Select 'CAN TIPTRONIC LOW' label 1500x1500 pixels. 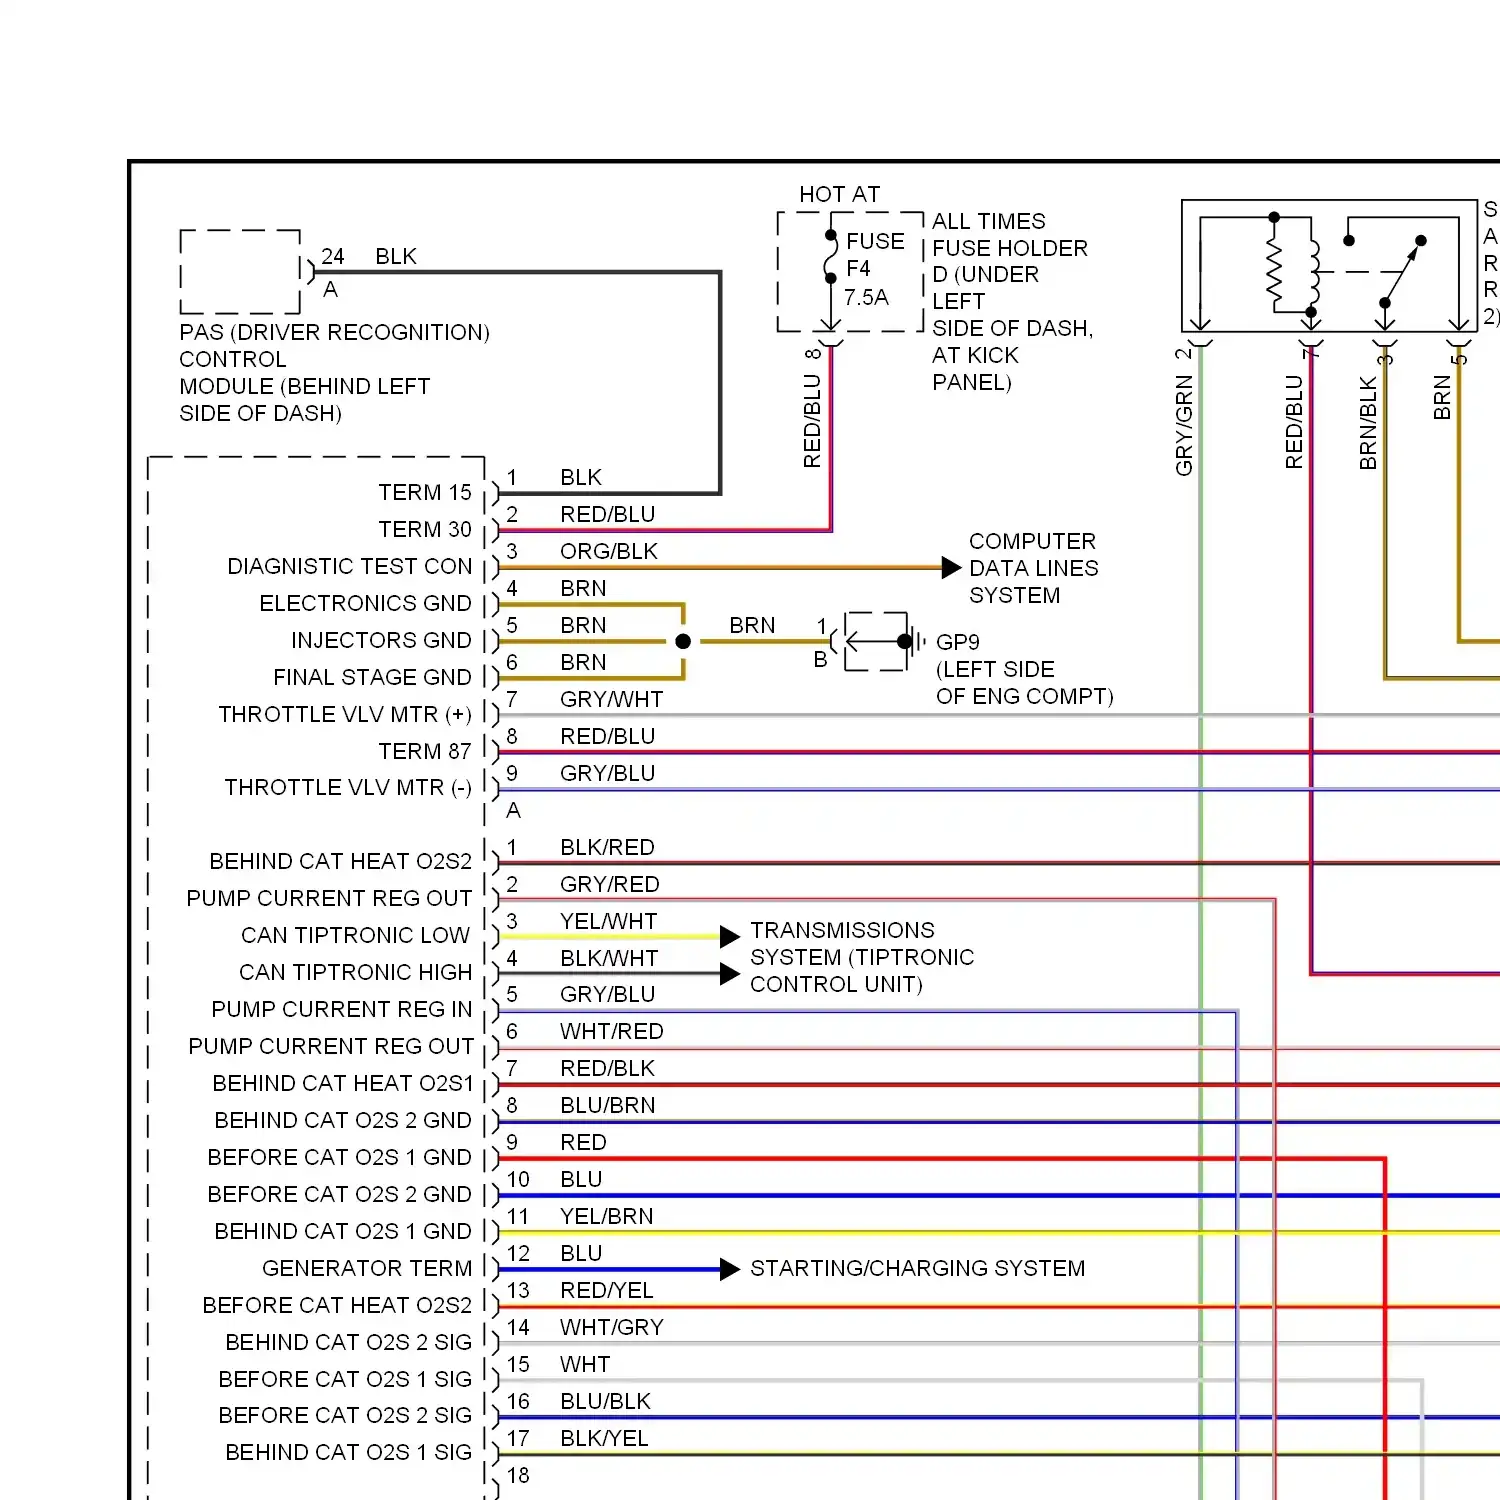coord(355,936)
